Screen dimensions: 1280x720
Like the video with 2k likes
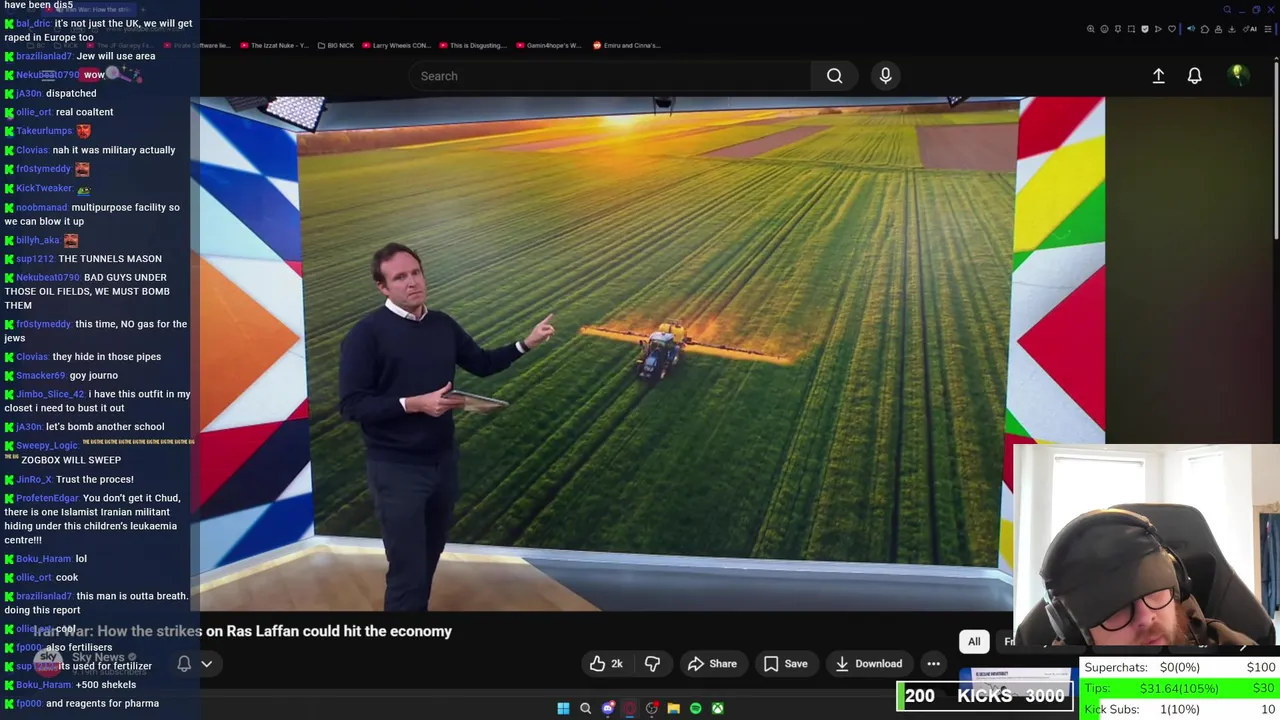pos(606,663)
